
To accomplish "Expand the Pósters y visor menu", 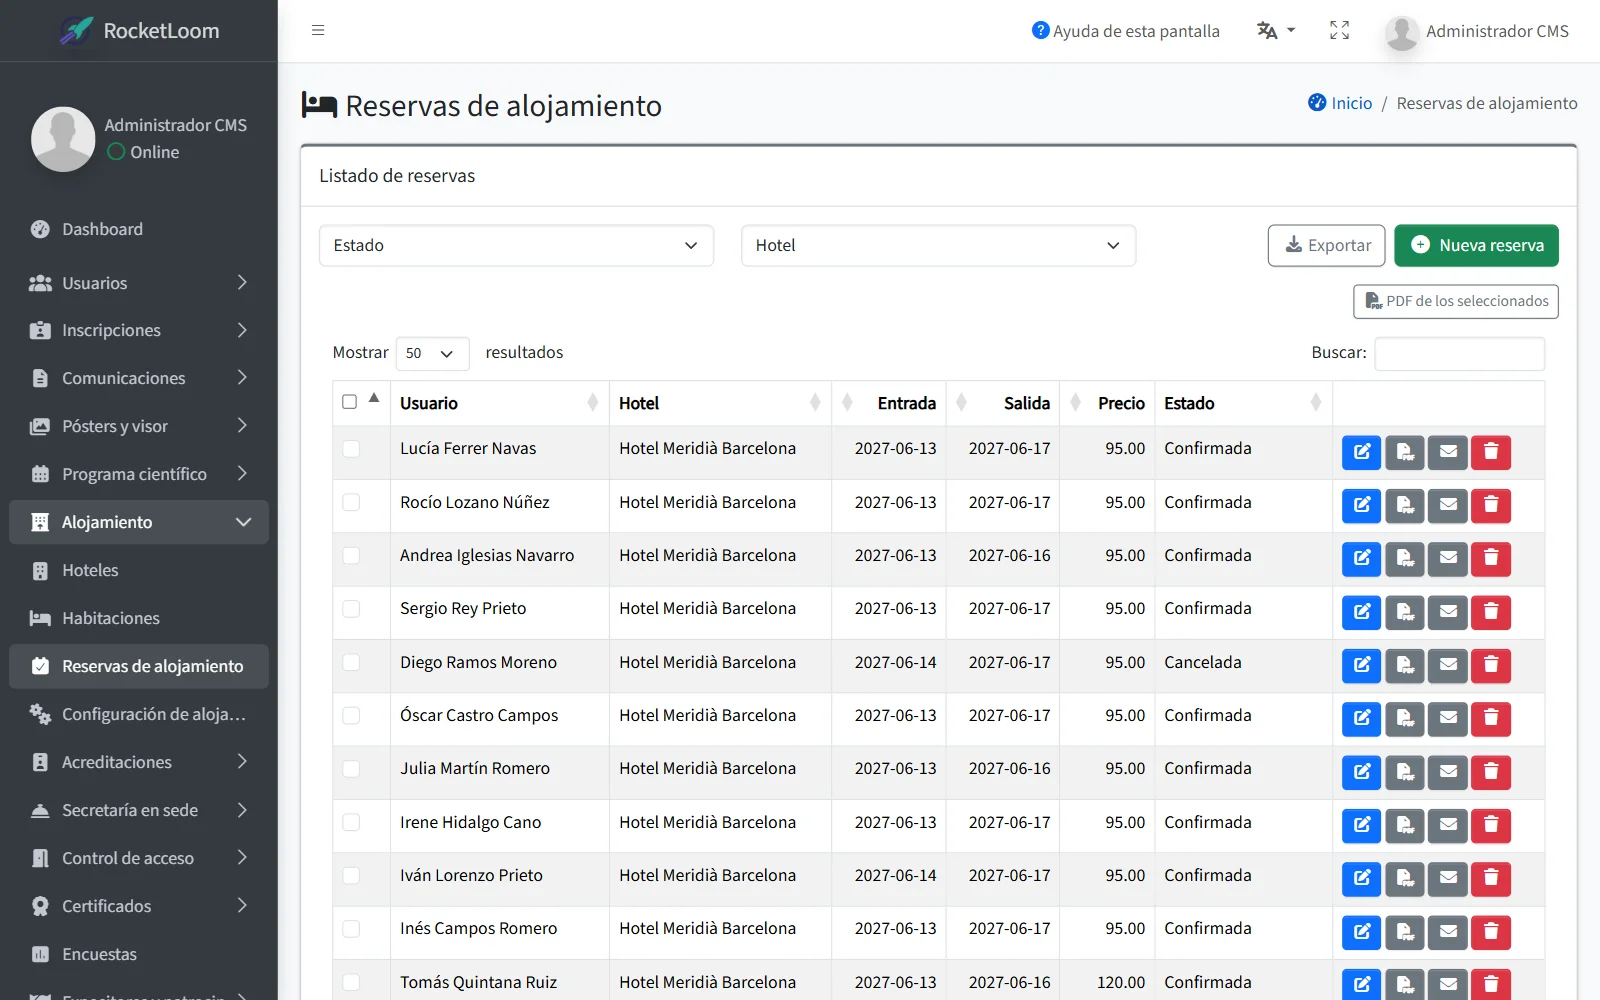I will click(139, 426).
